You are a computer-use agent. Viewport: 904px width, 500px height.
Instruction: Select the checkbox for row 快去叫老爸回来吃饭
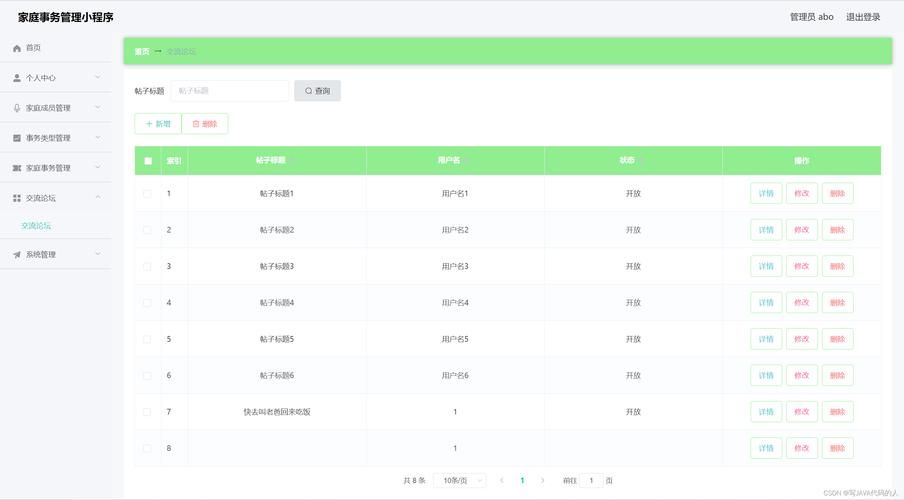pos(148,412)
